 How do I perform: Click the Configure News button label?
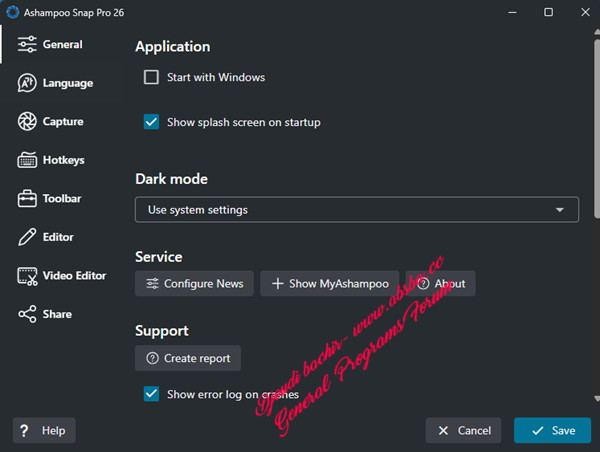(x=204, y=284)
